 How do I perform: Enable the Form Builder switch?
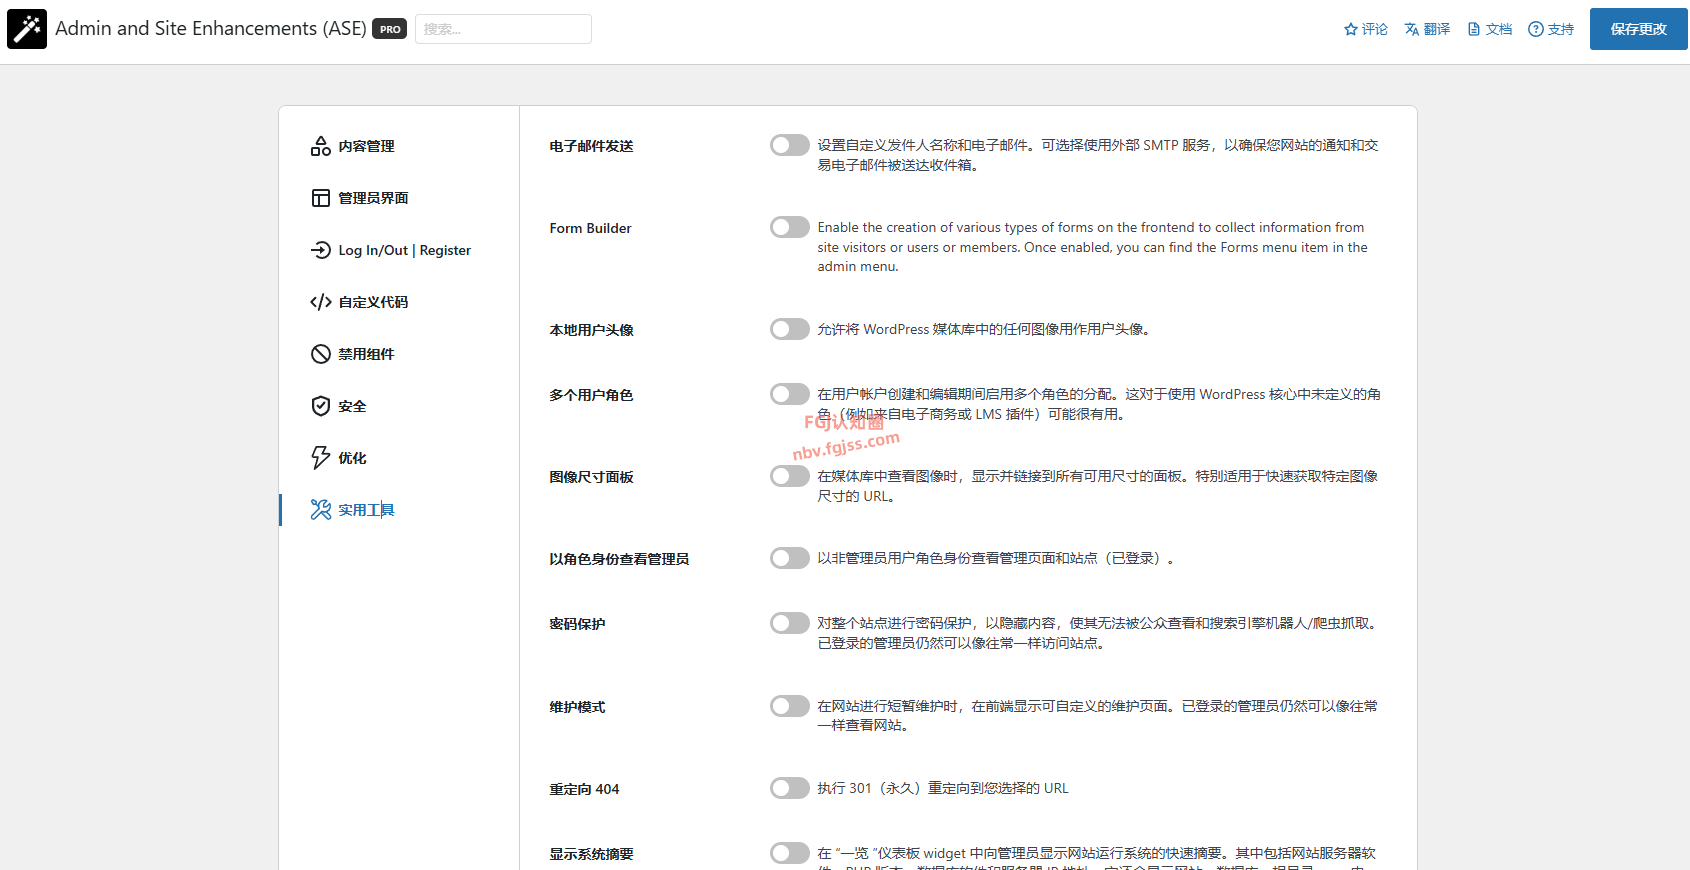coord(790,227)
